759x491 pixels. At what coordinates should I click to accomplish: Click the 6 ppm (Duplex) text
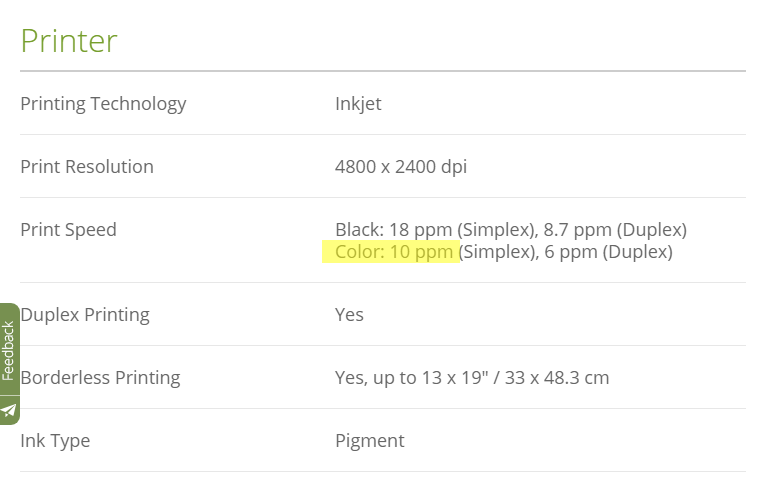[x=608, y=252]
